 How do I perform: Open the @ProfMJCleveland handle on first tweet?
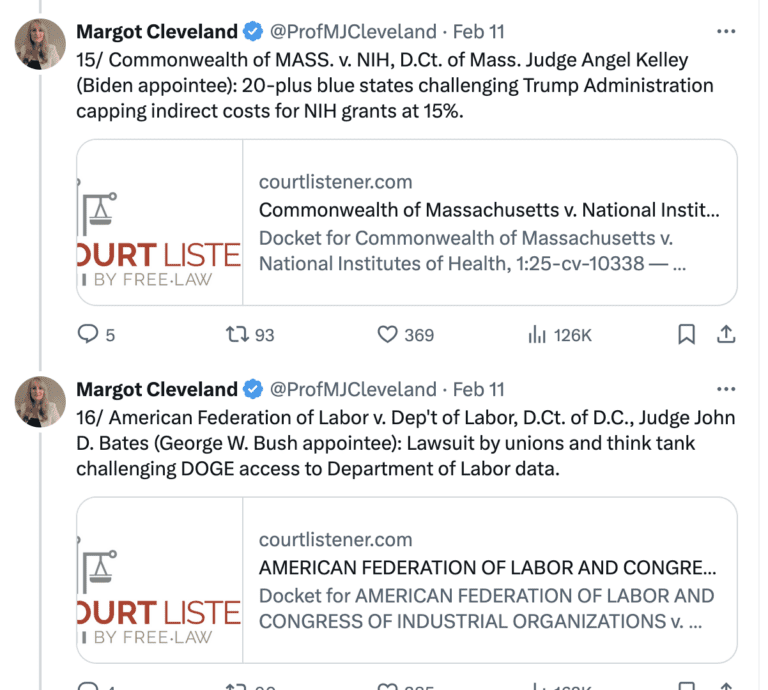[x=353, y=32]
